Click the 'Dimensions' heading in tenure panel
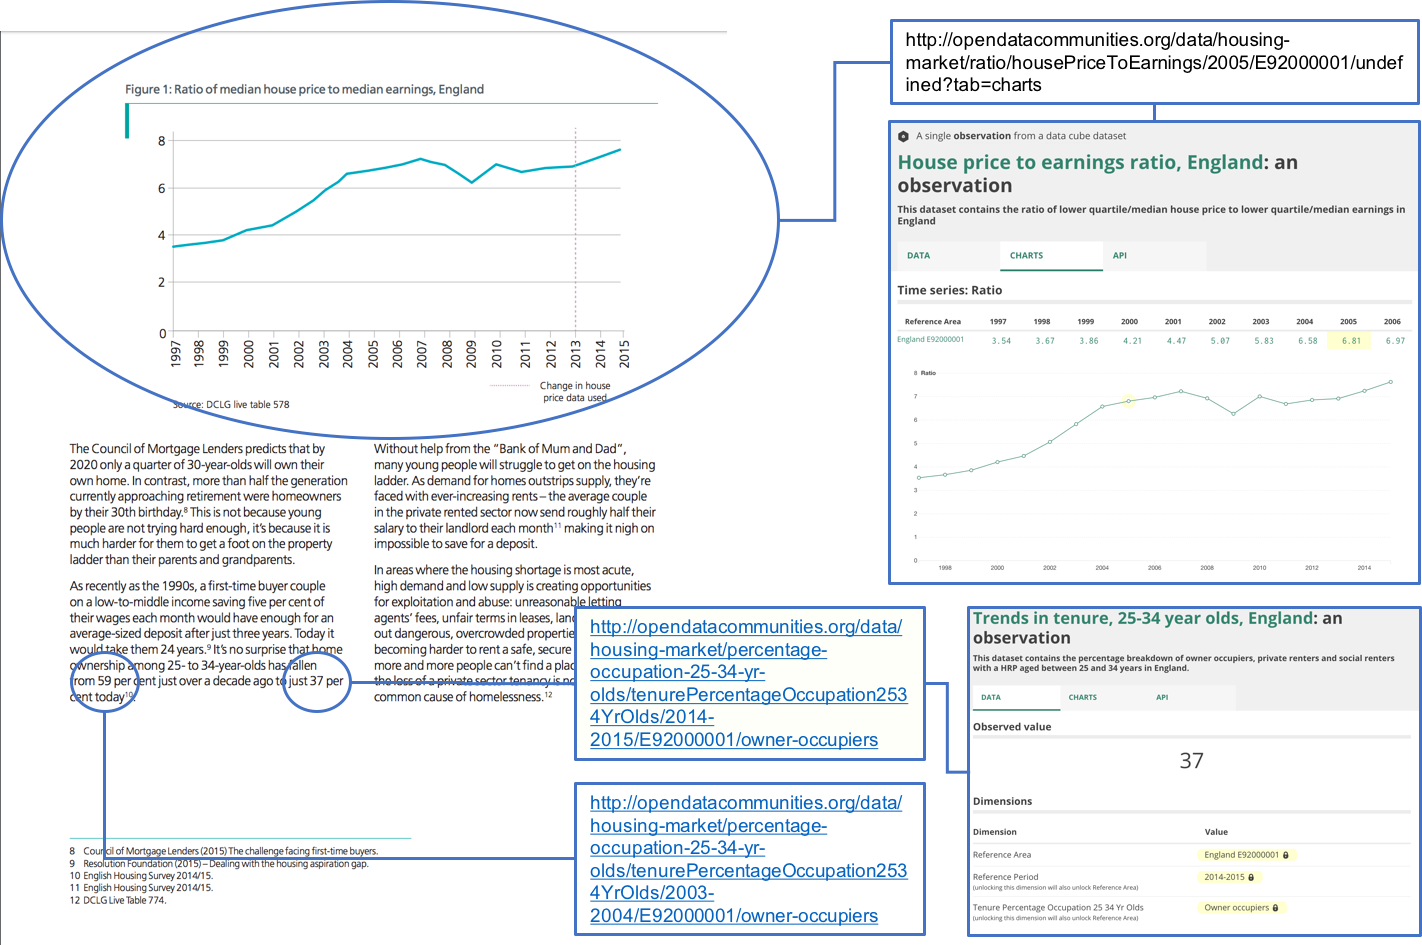This screenshot has width=1422, height=945. [x=1002, y=801]
